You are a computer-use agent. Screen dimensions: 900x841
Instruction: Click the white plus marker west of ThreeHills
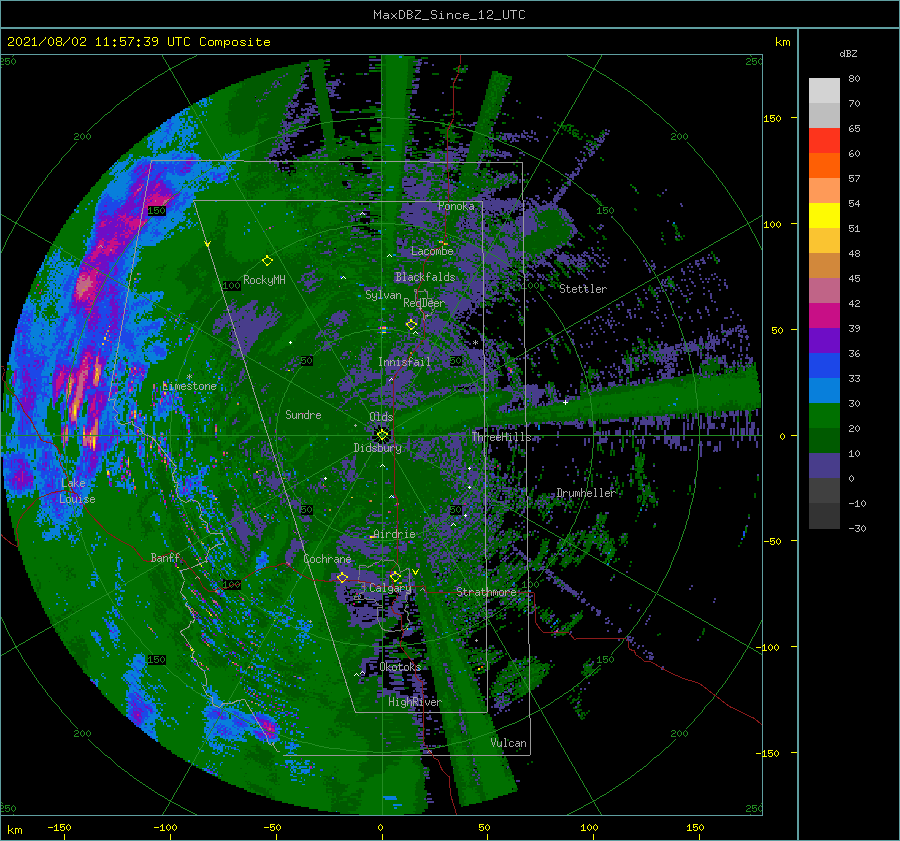click(565, 402)
